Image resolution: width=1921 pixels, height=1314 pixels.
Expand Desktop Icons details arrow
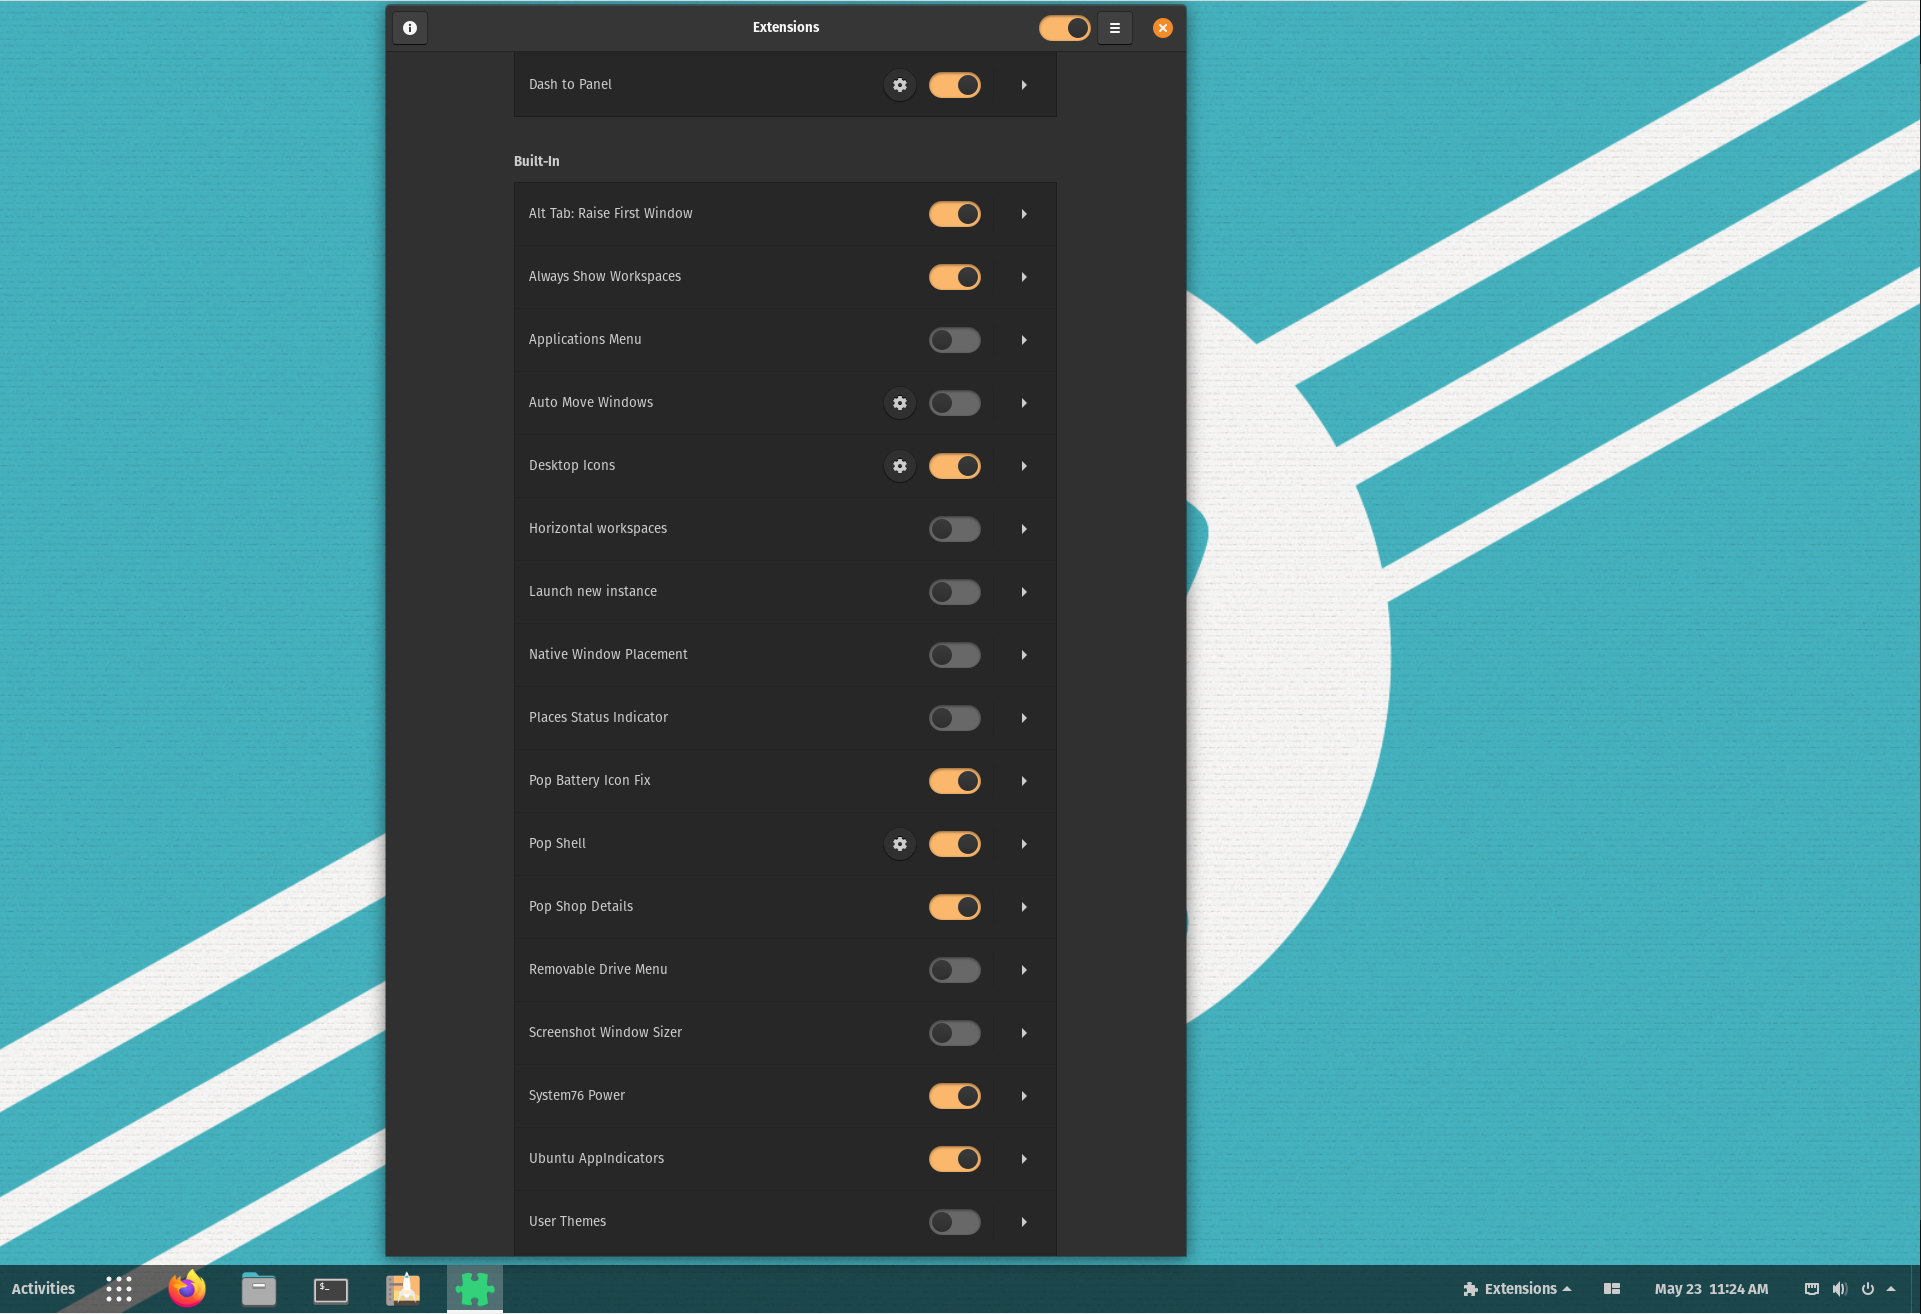[x=1024, y=466]
